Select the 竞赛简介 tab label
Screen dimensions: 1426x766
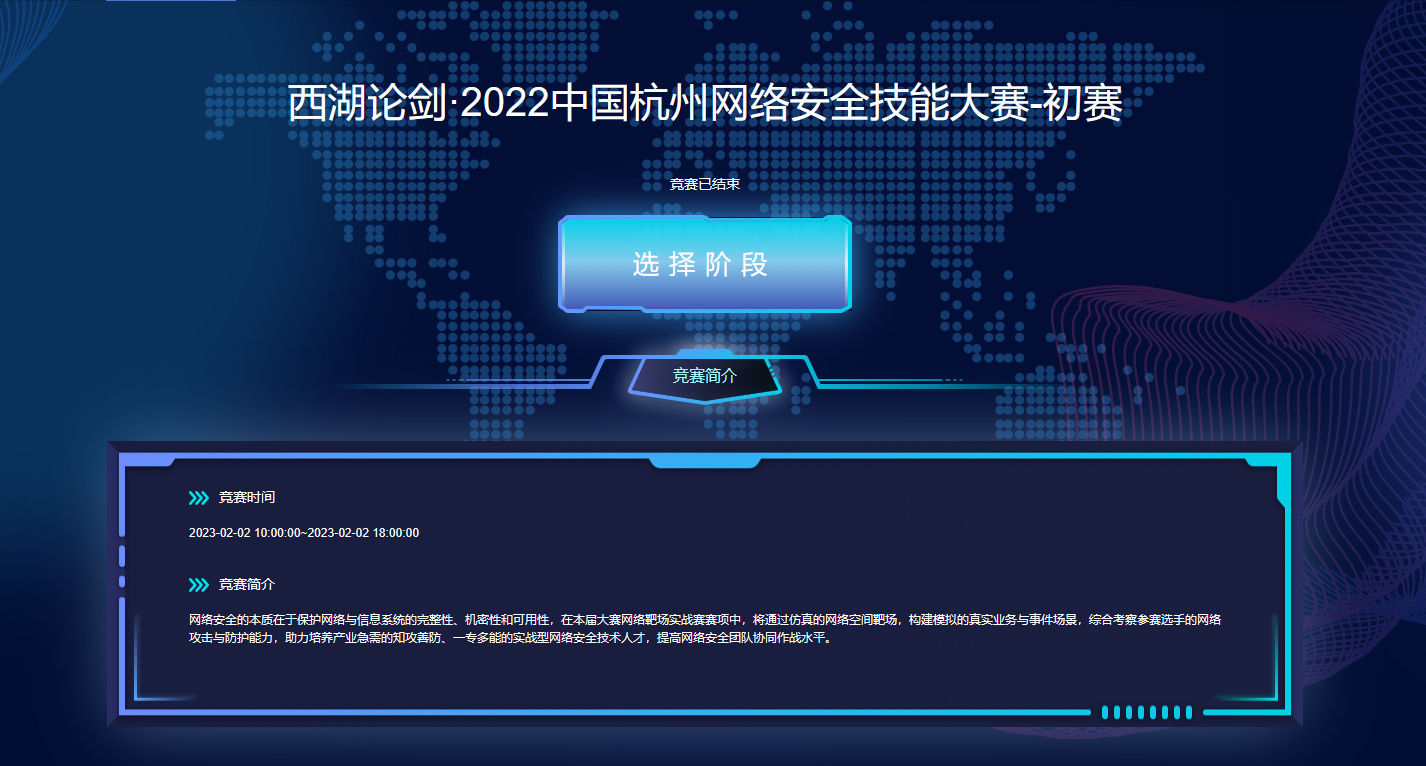point(705,376)
